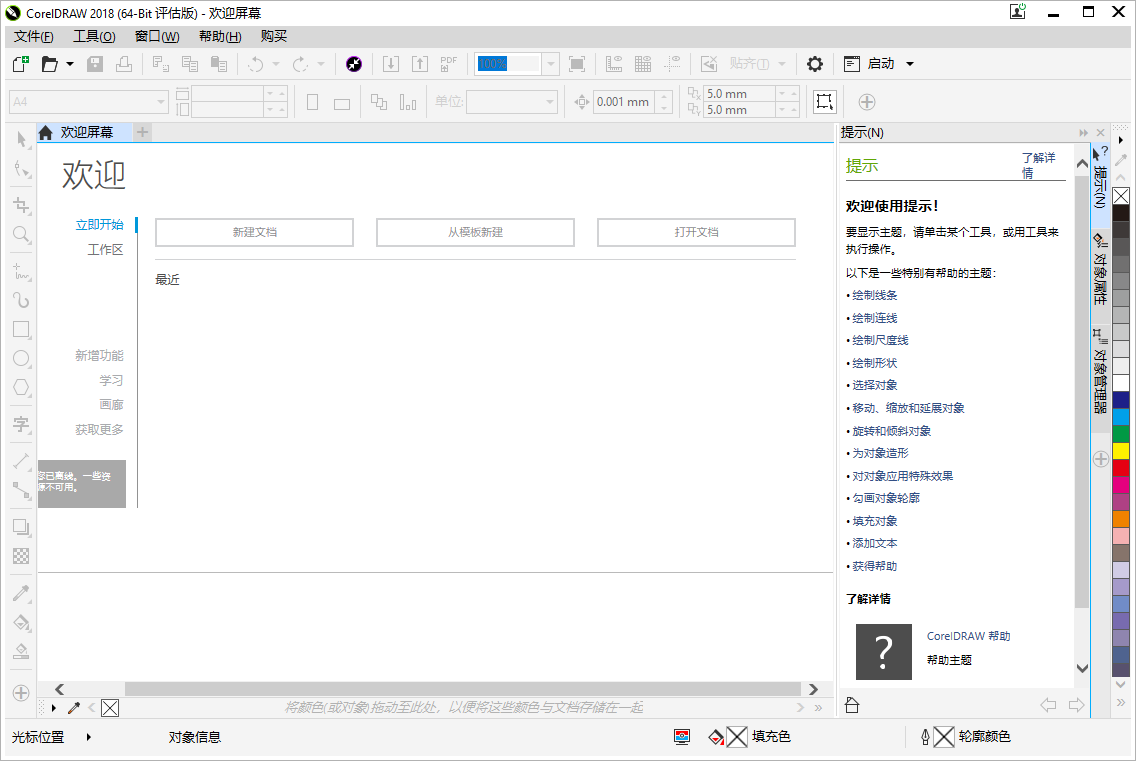Select the Ellipse tool
The image size is (1136, 761).
coord(22,359)
